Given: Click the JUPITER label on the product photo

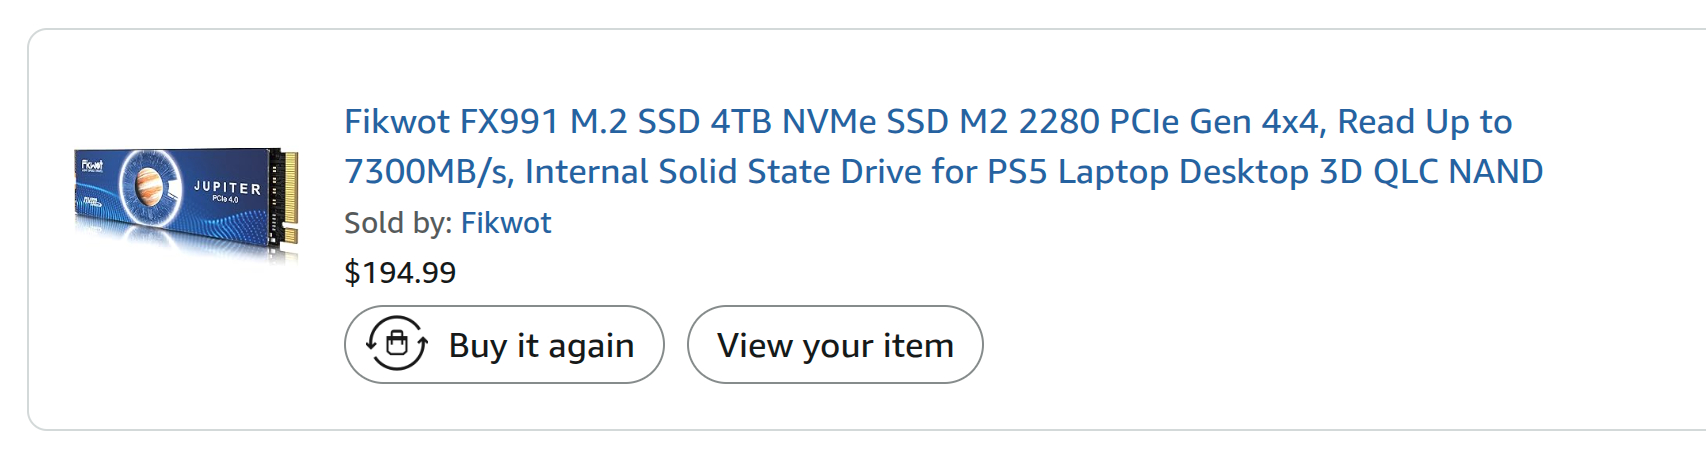Looking at the screenshot, I should click(x=227, y=187).
